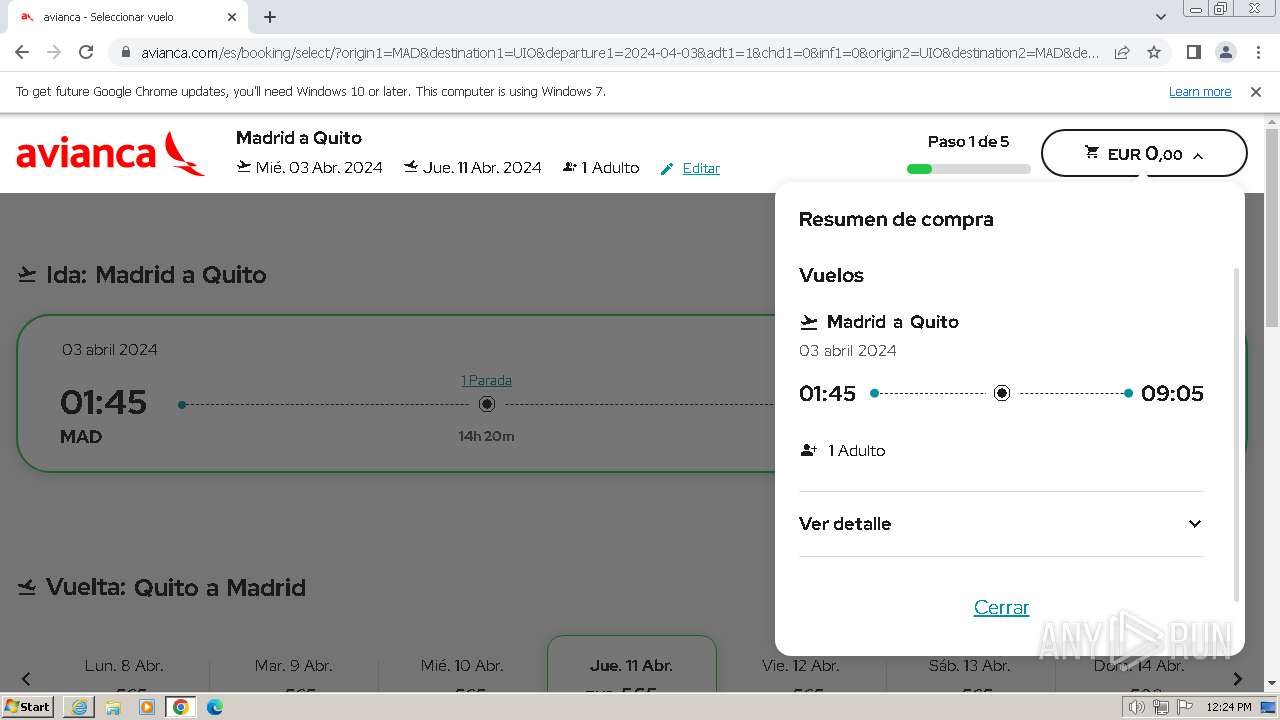Click the stopover marker in Resumen de compra

(1002, 393)
